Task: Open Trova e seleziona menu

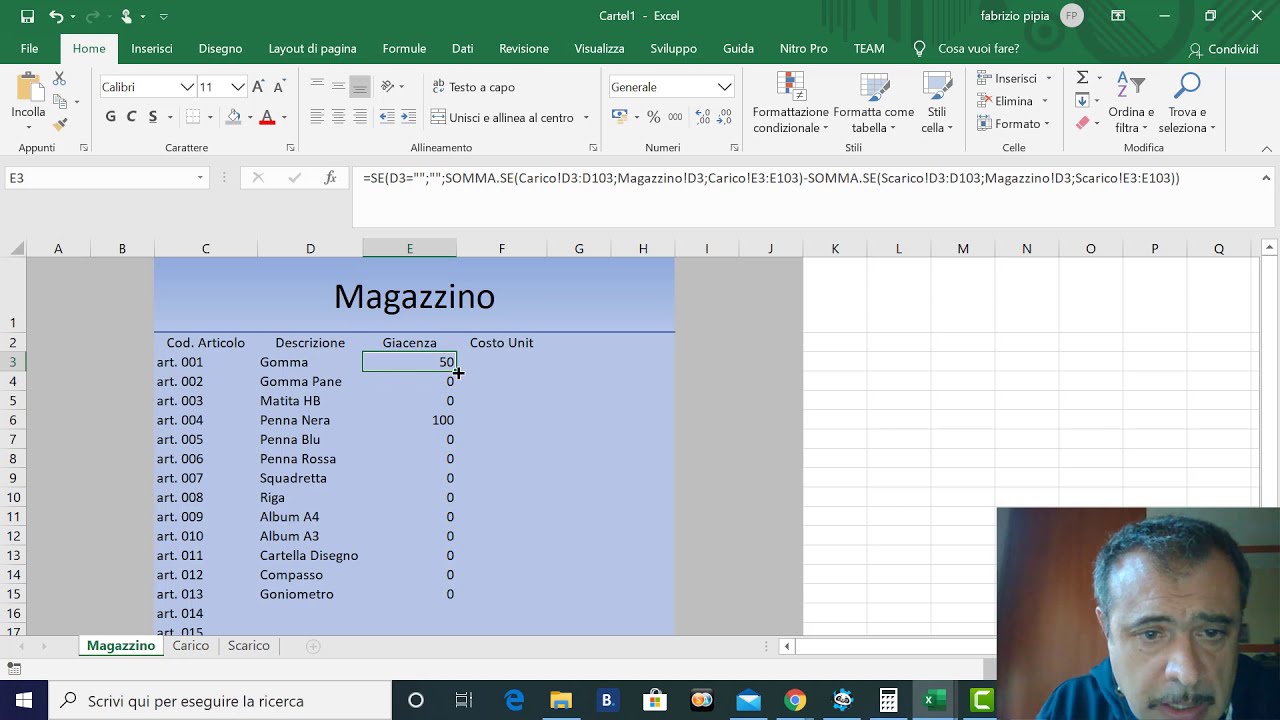Action: (x=1187, y=103)
